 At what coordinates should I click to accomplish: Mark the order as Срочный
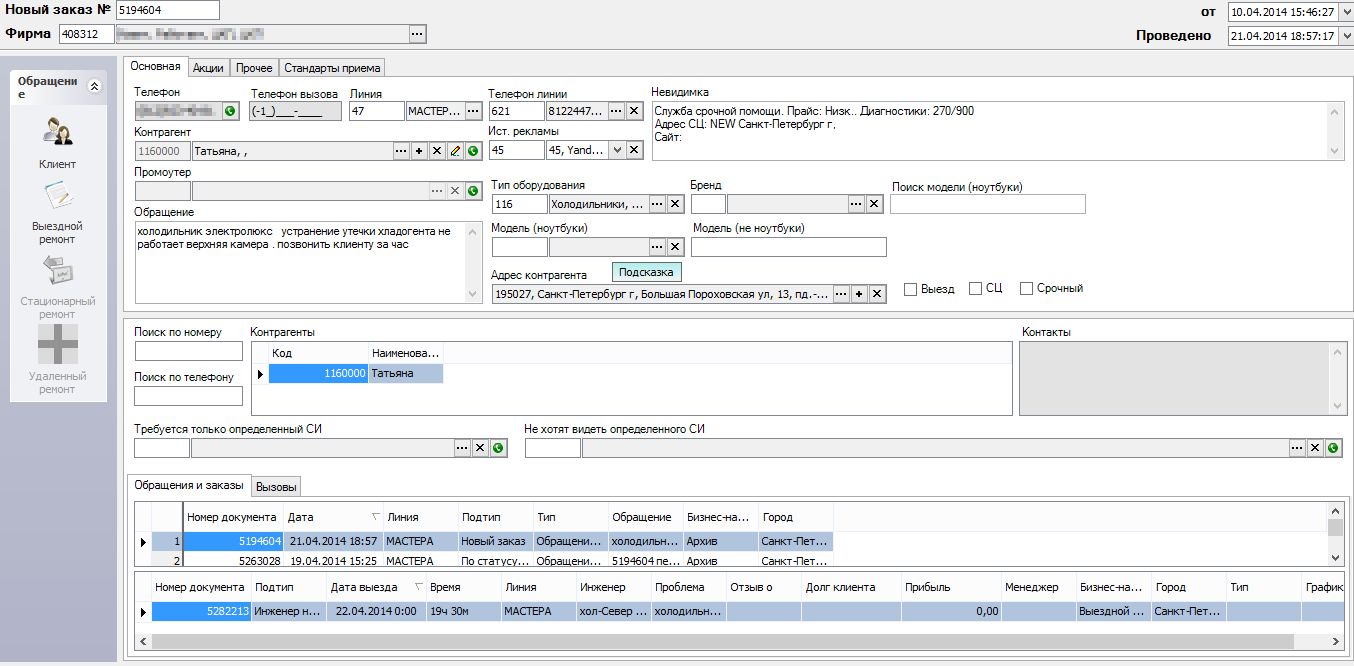(x=1026, y=289)
